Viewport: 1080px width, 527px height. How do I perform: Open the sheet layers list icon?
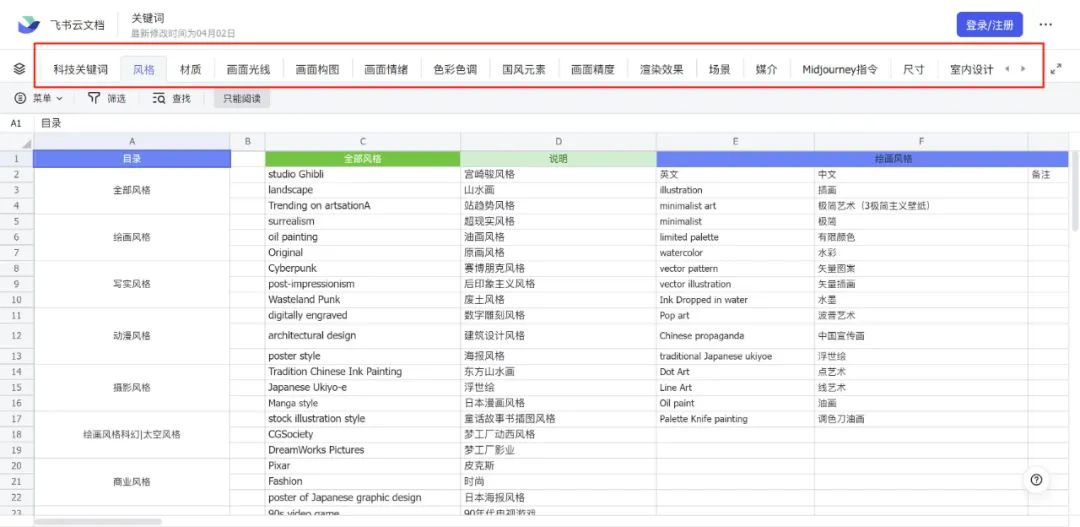click(x=19, y=69)
